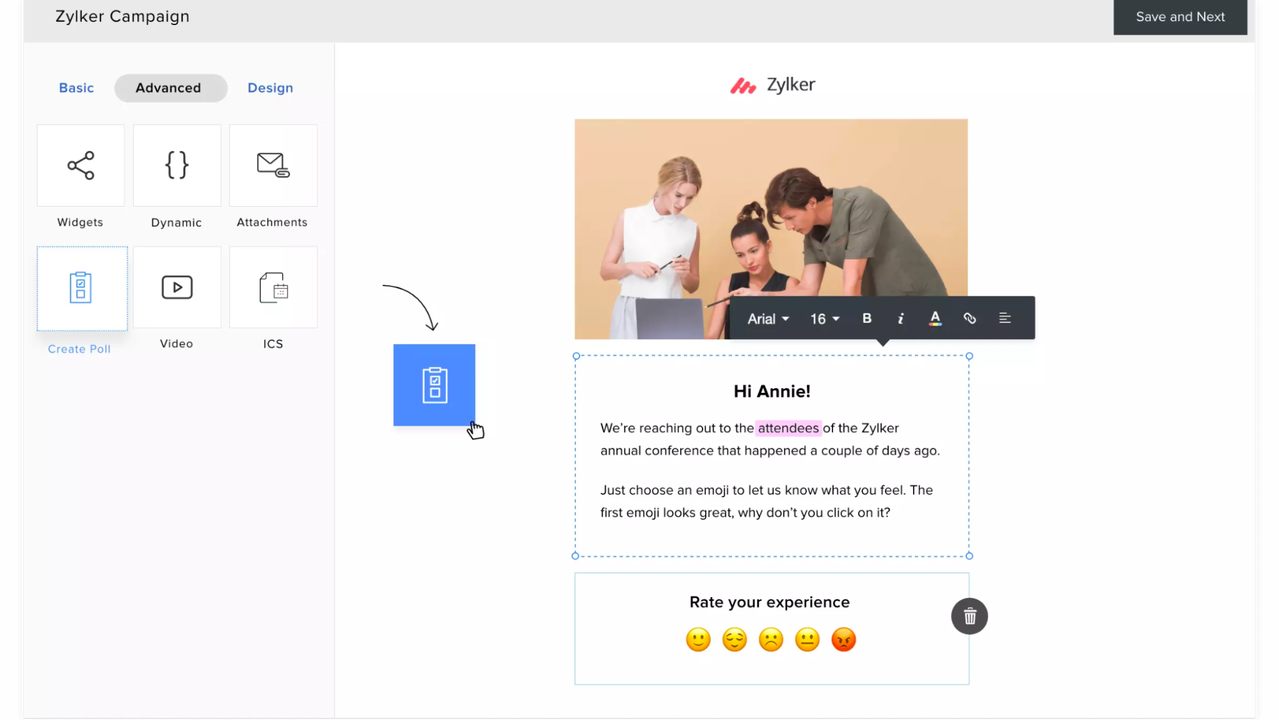Open the Arial font family dropdown
Viewport: 1279px width, 720px height.
tap(768, 318)
